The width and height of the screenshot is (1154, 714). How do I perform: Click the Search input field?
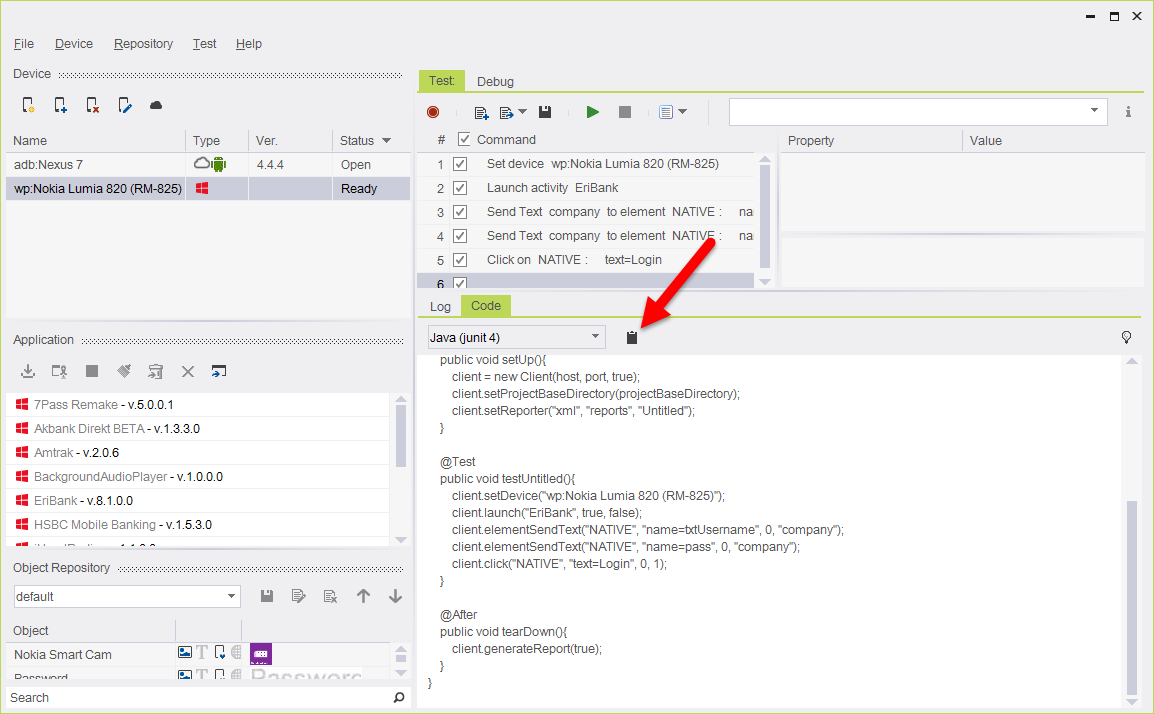pyautogui.click(x=195, y=697)
